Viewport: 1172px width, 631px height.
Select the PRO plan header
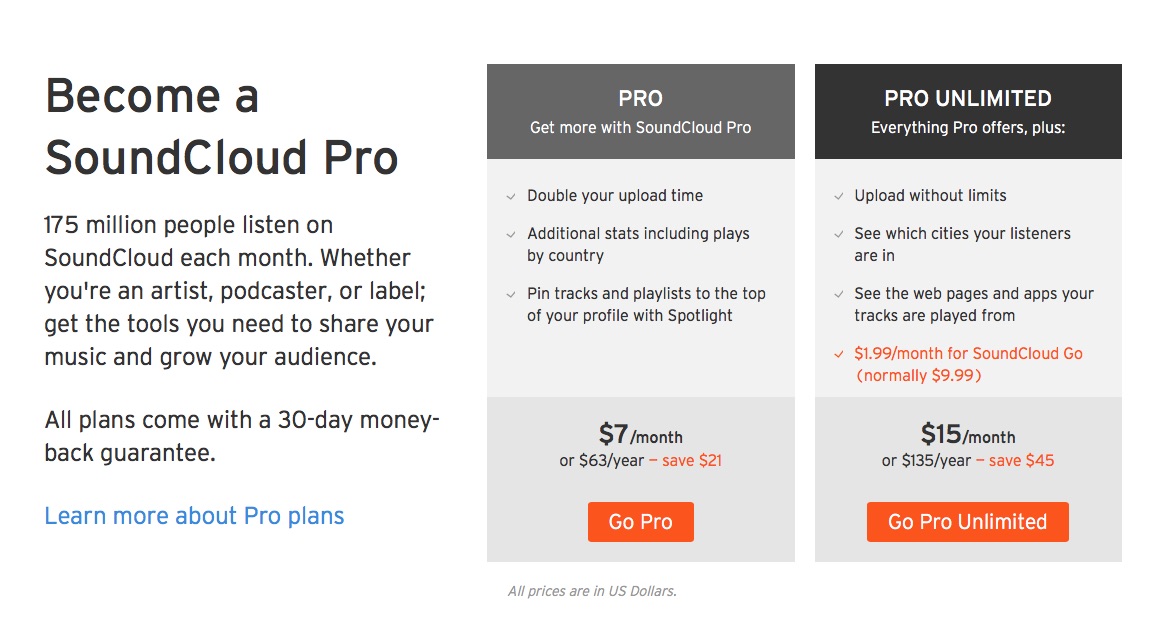tap(640, 111)
